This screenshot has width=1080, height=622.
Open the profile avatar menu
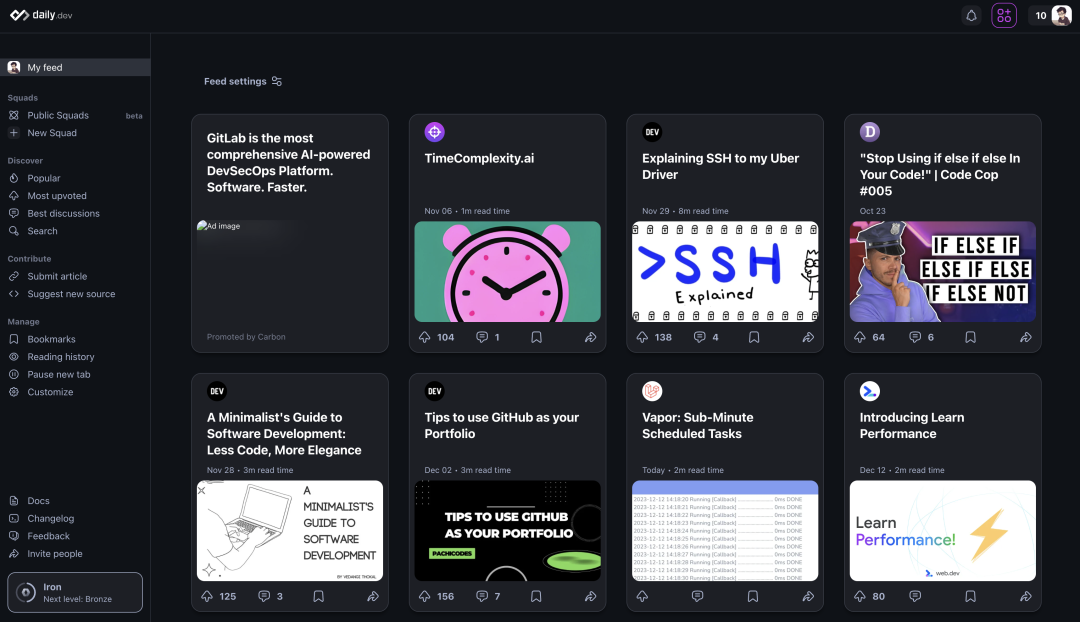click(1061, 15)
